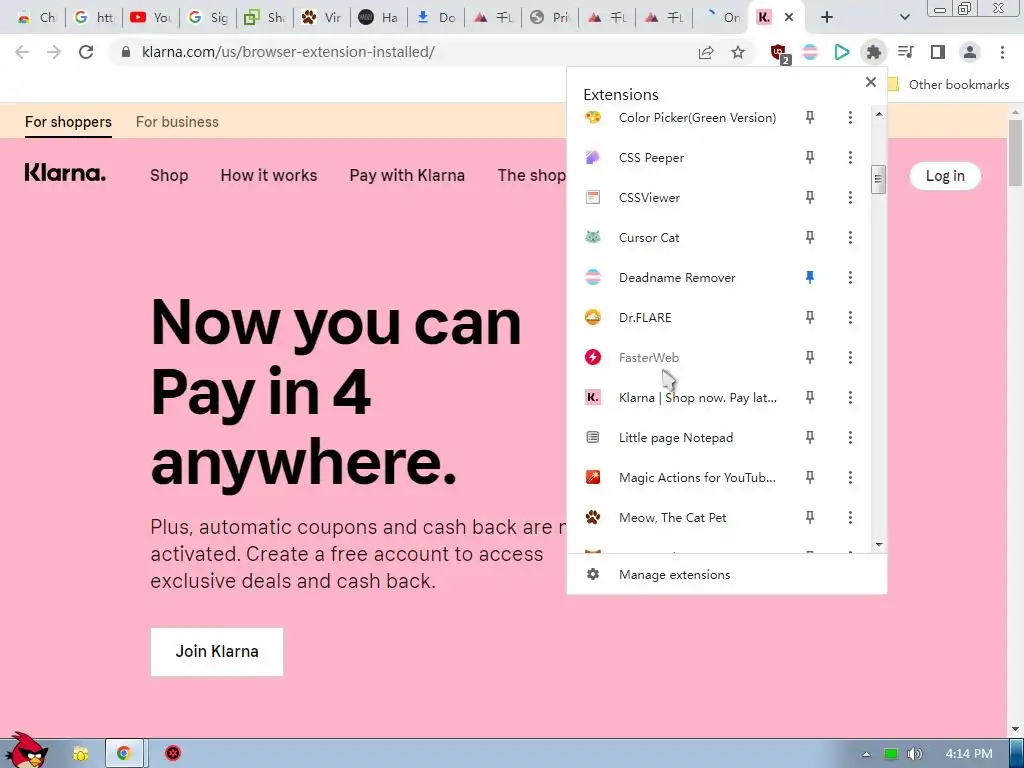Viewport: 1024px width, 768px height.
Task: Bookmark this page with the star
Action: click(x=738, y=52)
